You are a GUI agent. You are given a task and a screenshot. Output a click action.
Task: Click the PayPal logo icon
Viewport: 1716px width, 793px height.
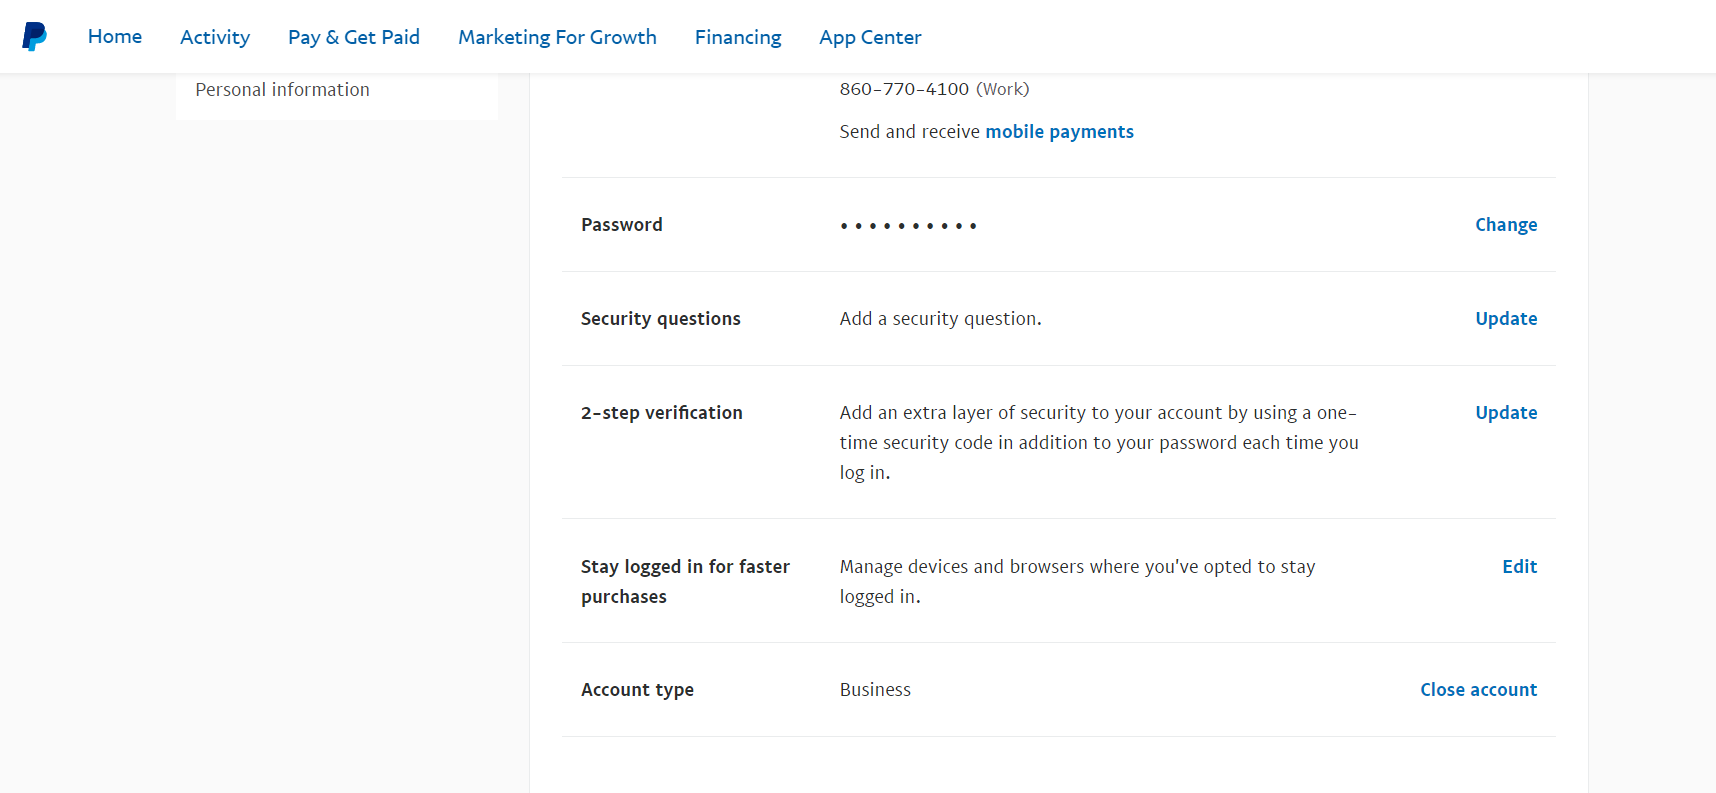(x=35, y=37)
